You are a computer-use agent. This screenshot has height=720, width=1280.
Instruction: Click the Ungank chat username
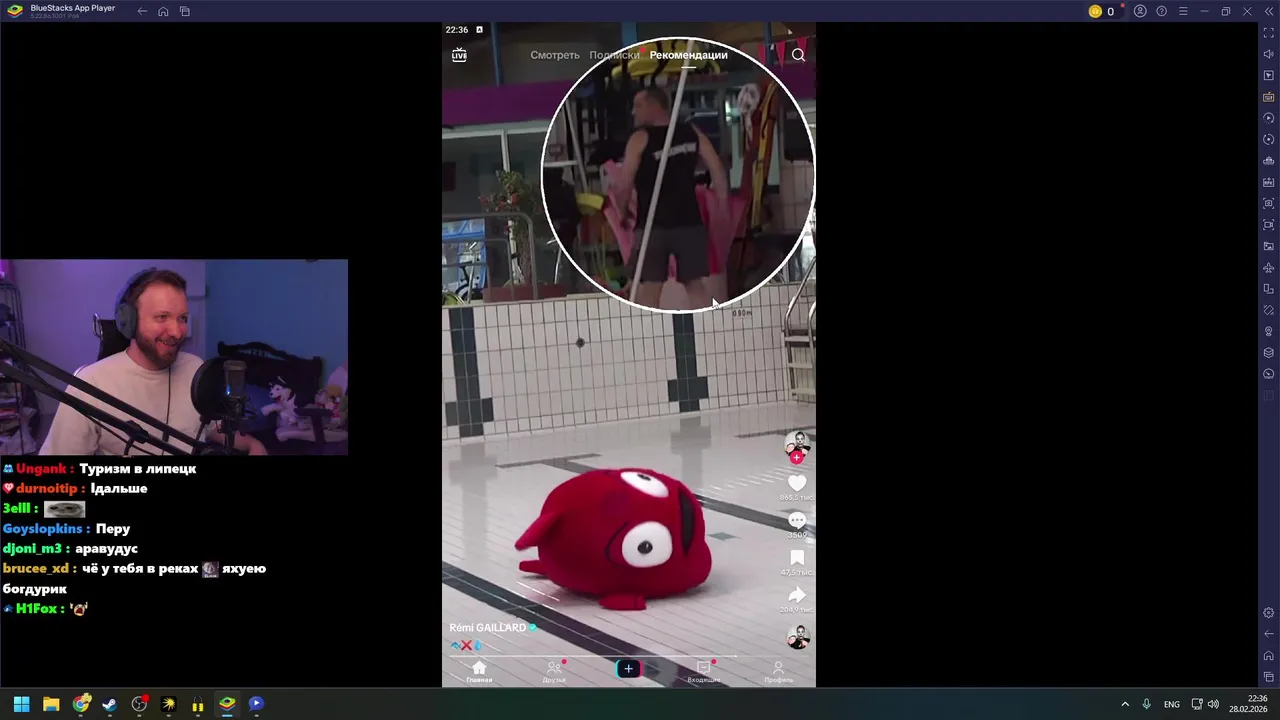pyautogui.click(x=40, y=468)
